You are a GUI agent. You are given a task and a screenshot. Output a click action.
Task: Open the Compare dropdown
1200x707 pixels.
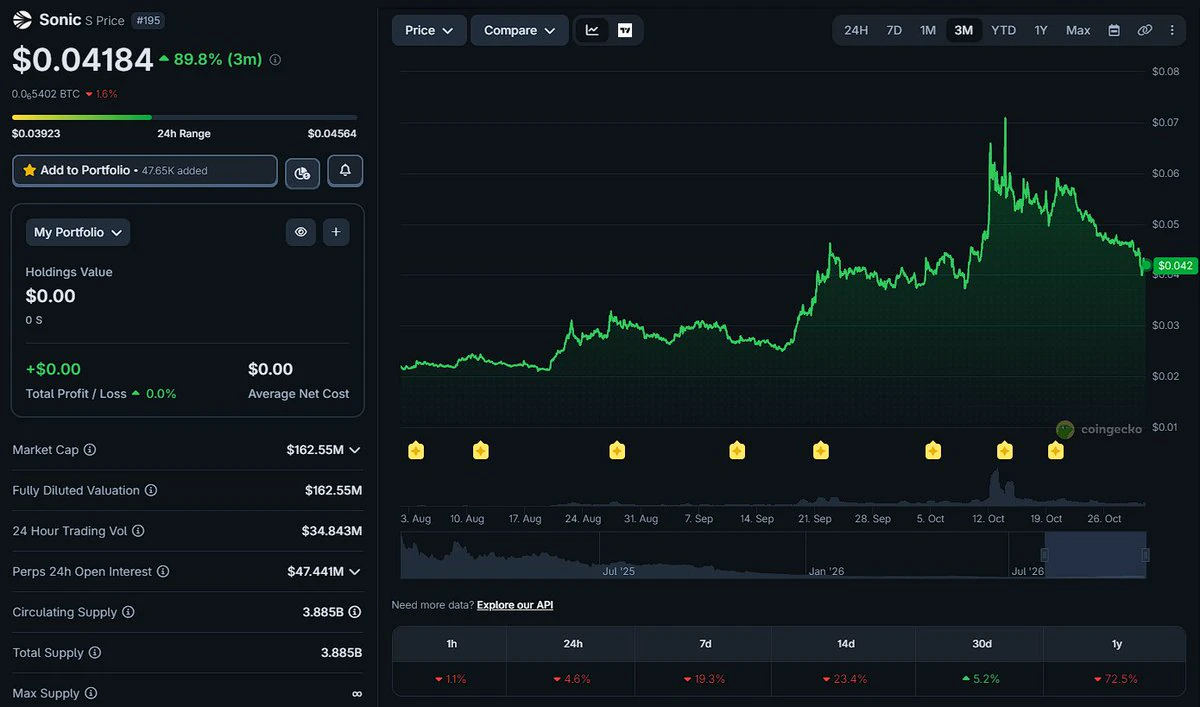[519, 30]
